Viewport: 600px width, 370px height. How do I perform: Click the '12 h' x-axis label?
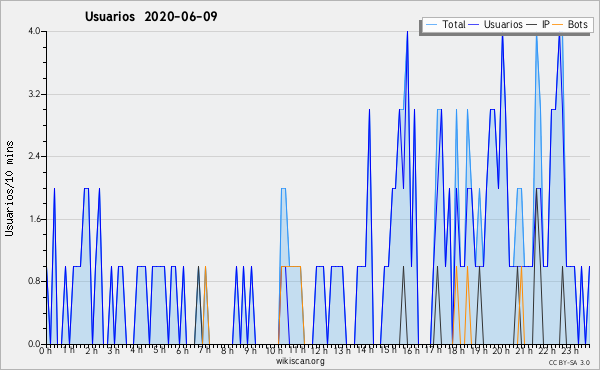(319, 350)
